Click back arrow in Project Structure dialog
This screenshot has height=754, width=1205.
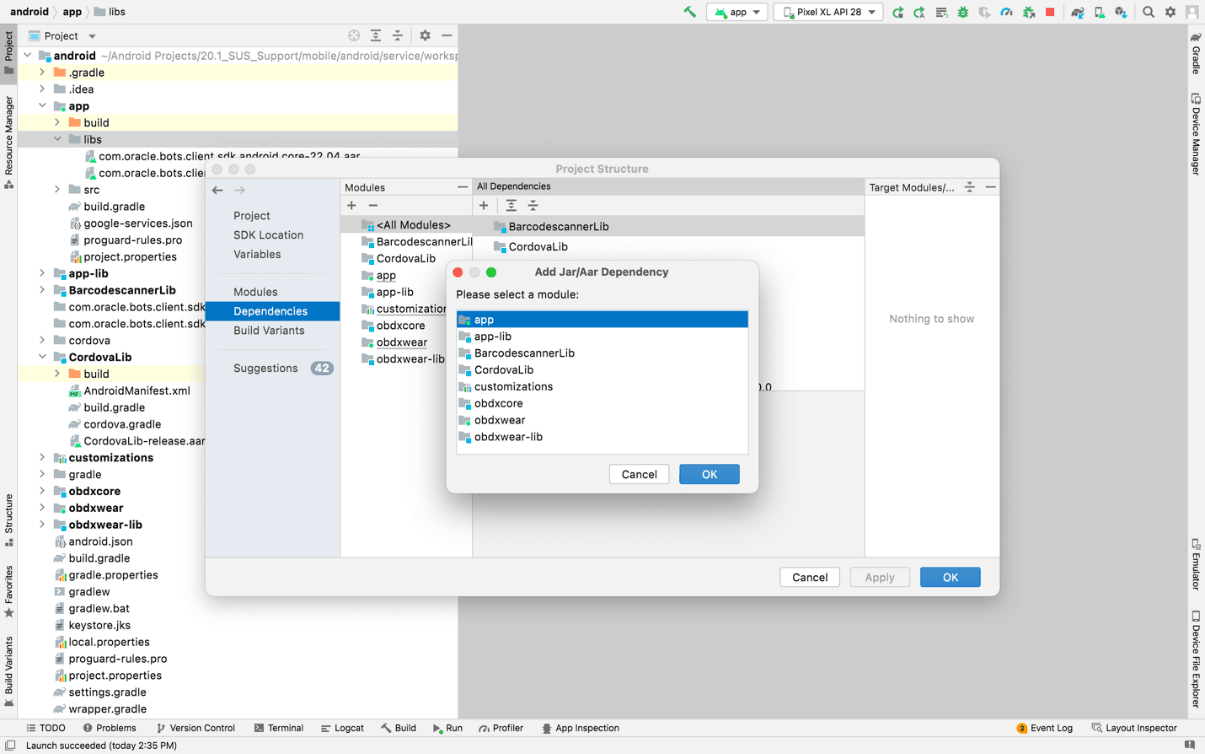pos(217,190)
